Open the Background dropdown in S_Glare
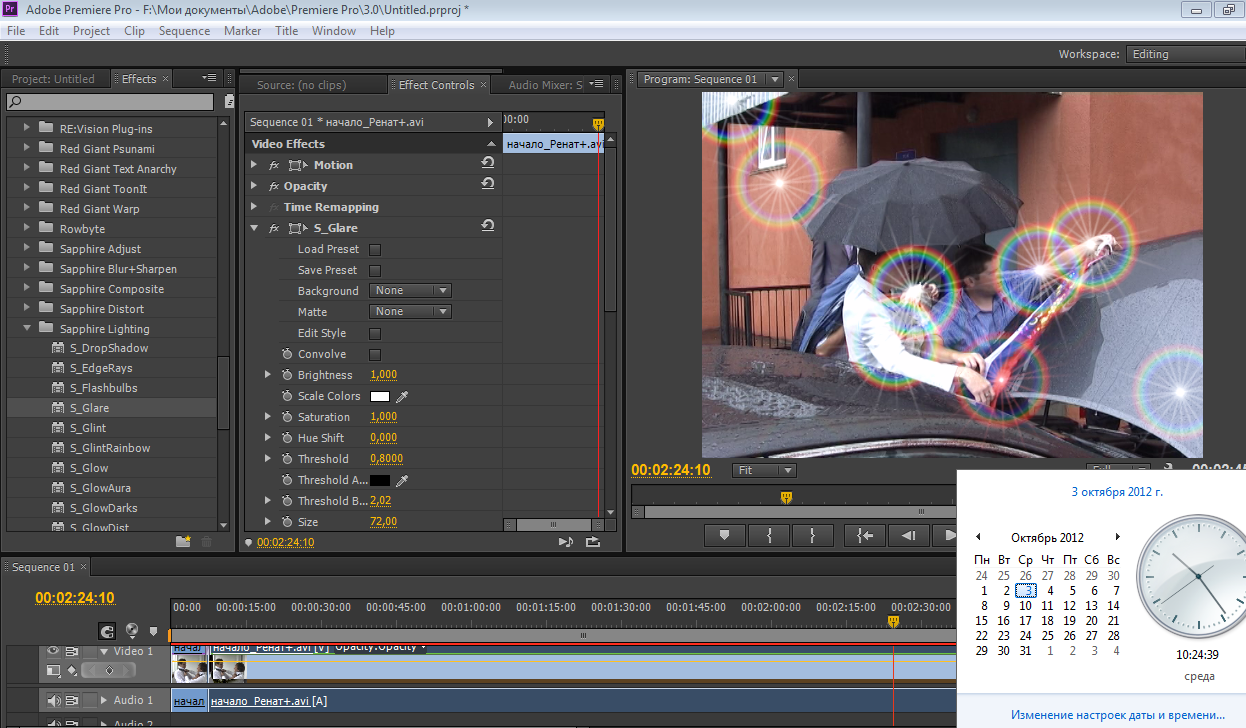1246x728 pixels. 410,291
